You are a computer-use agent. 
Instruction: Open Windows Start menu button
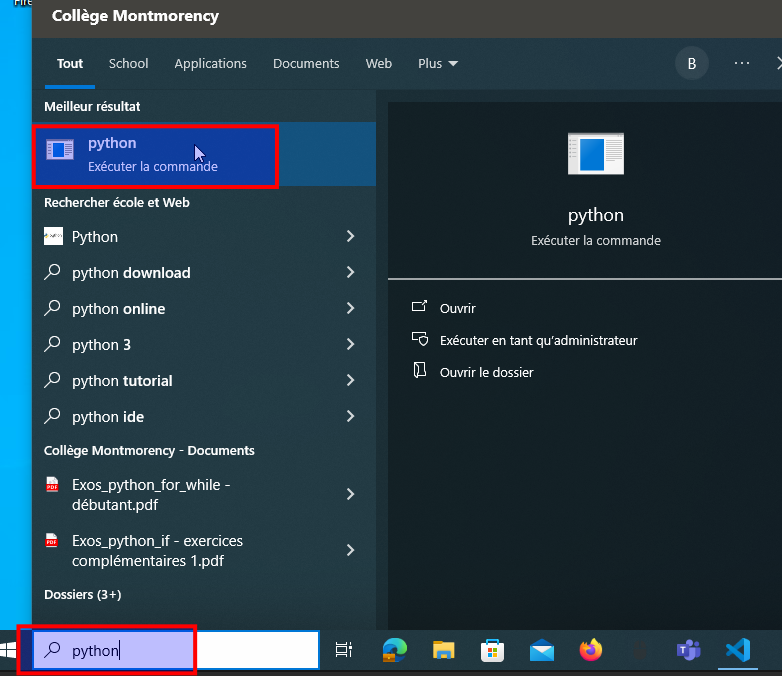point(8,650)
